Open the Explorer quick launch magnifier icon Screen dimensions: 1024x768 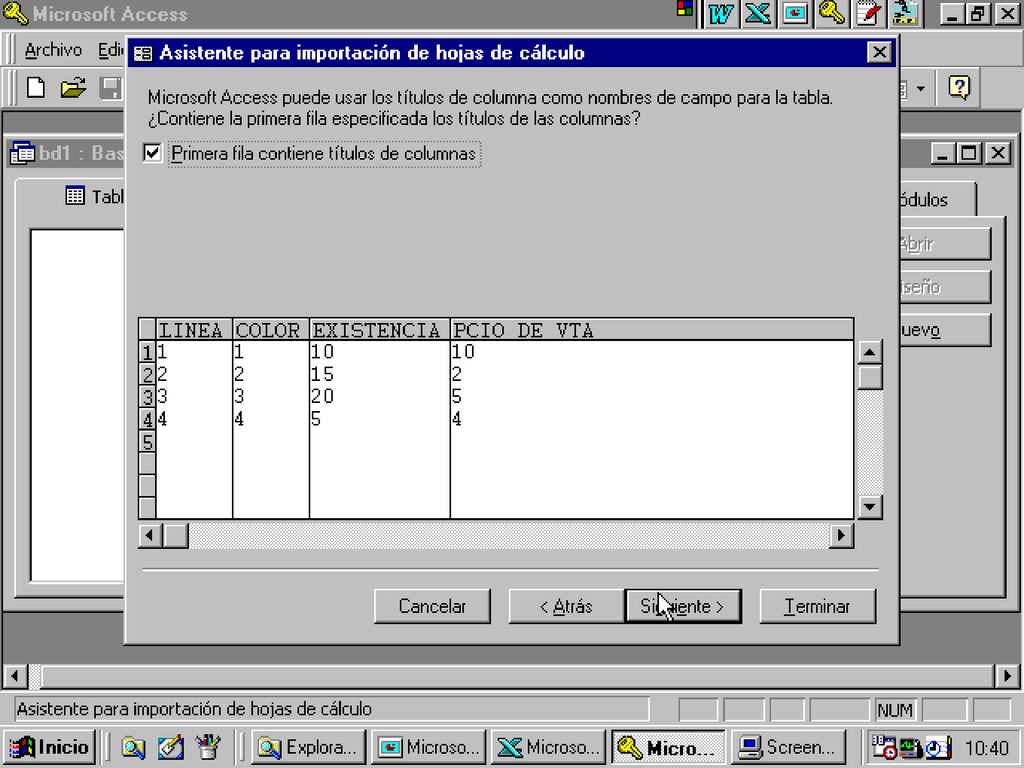coord(133,748)
